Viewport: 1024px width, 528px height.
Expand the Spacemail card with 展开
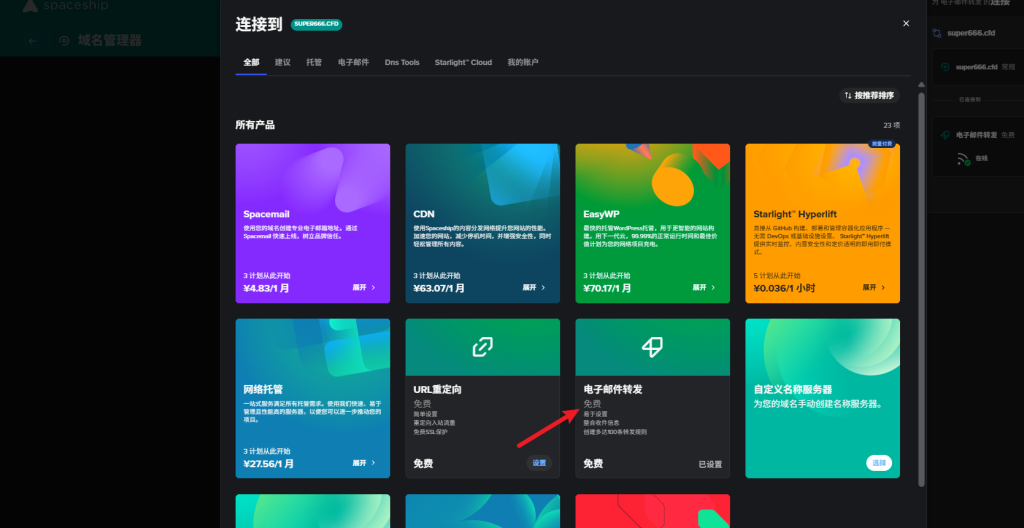[x=364, y=288]
